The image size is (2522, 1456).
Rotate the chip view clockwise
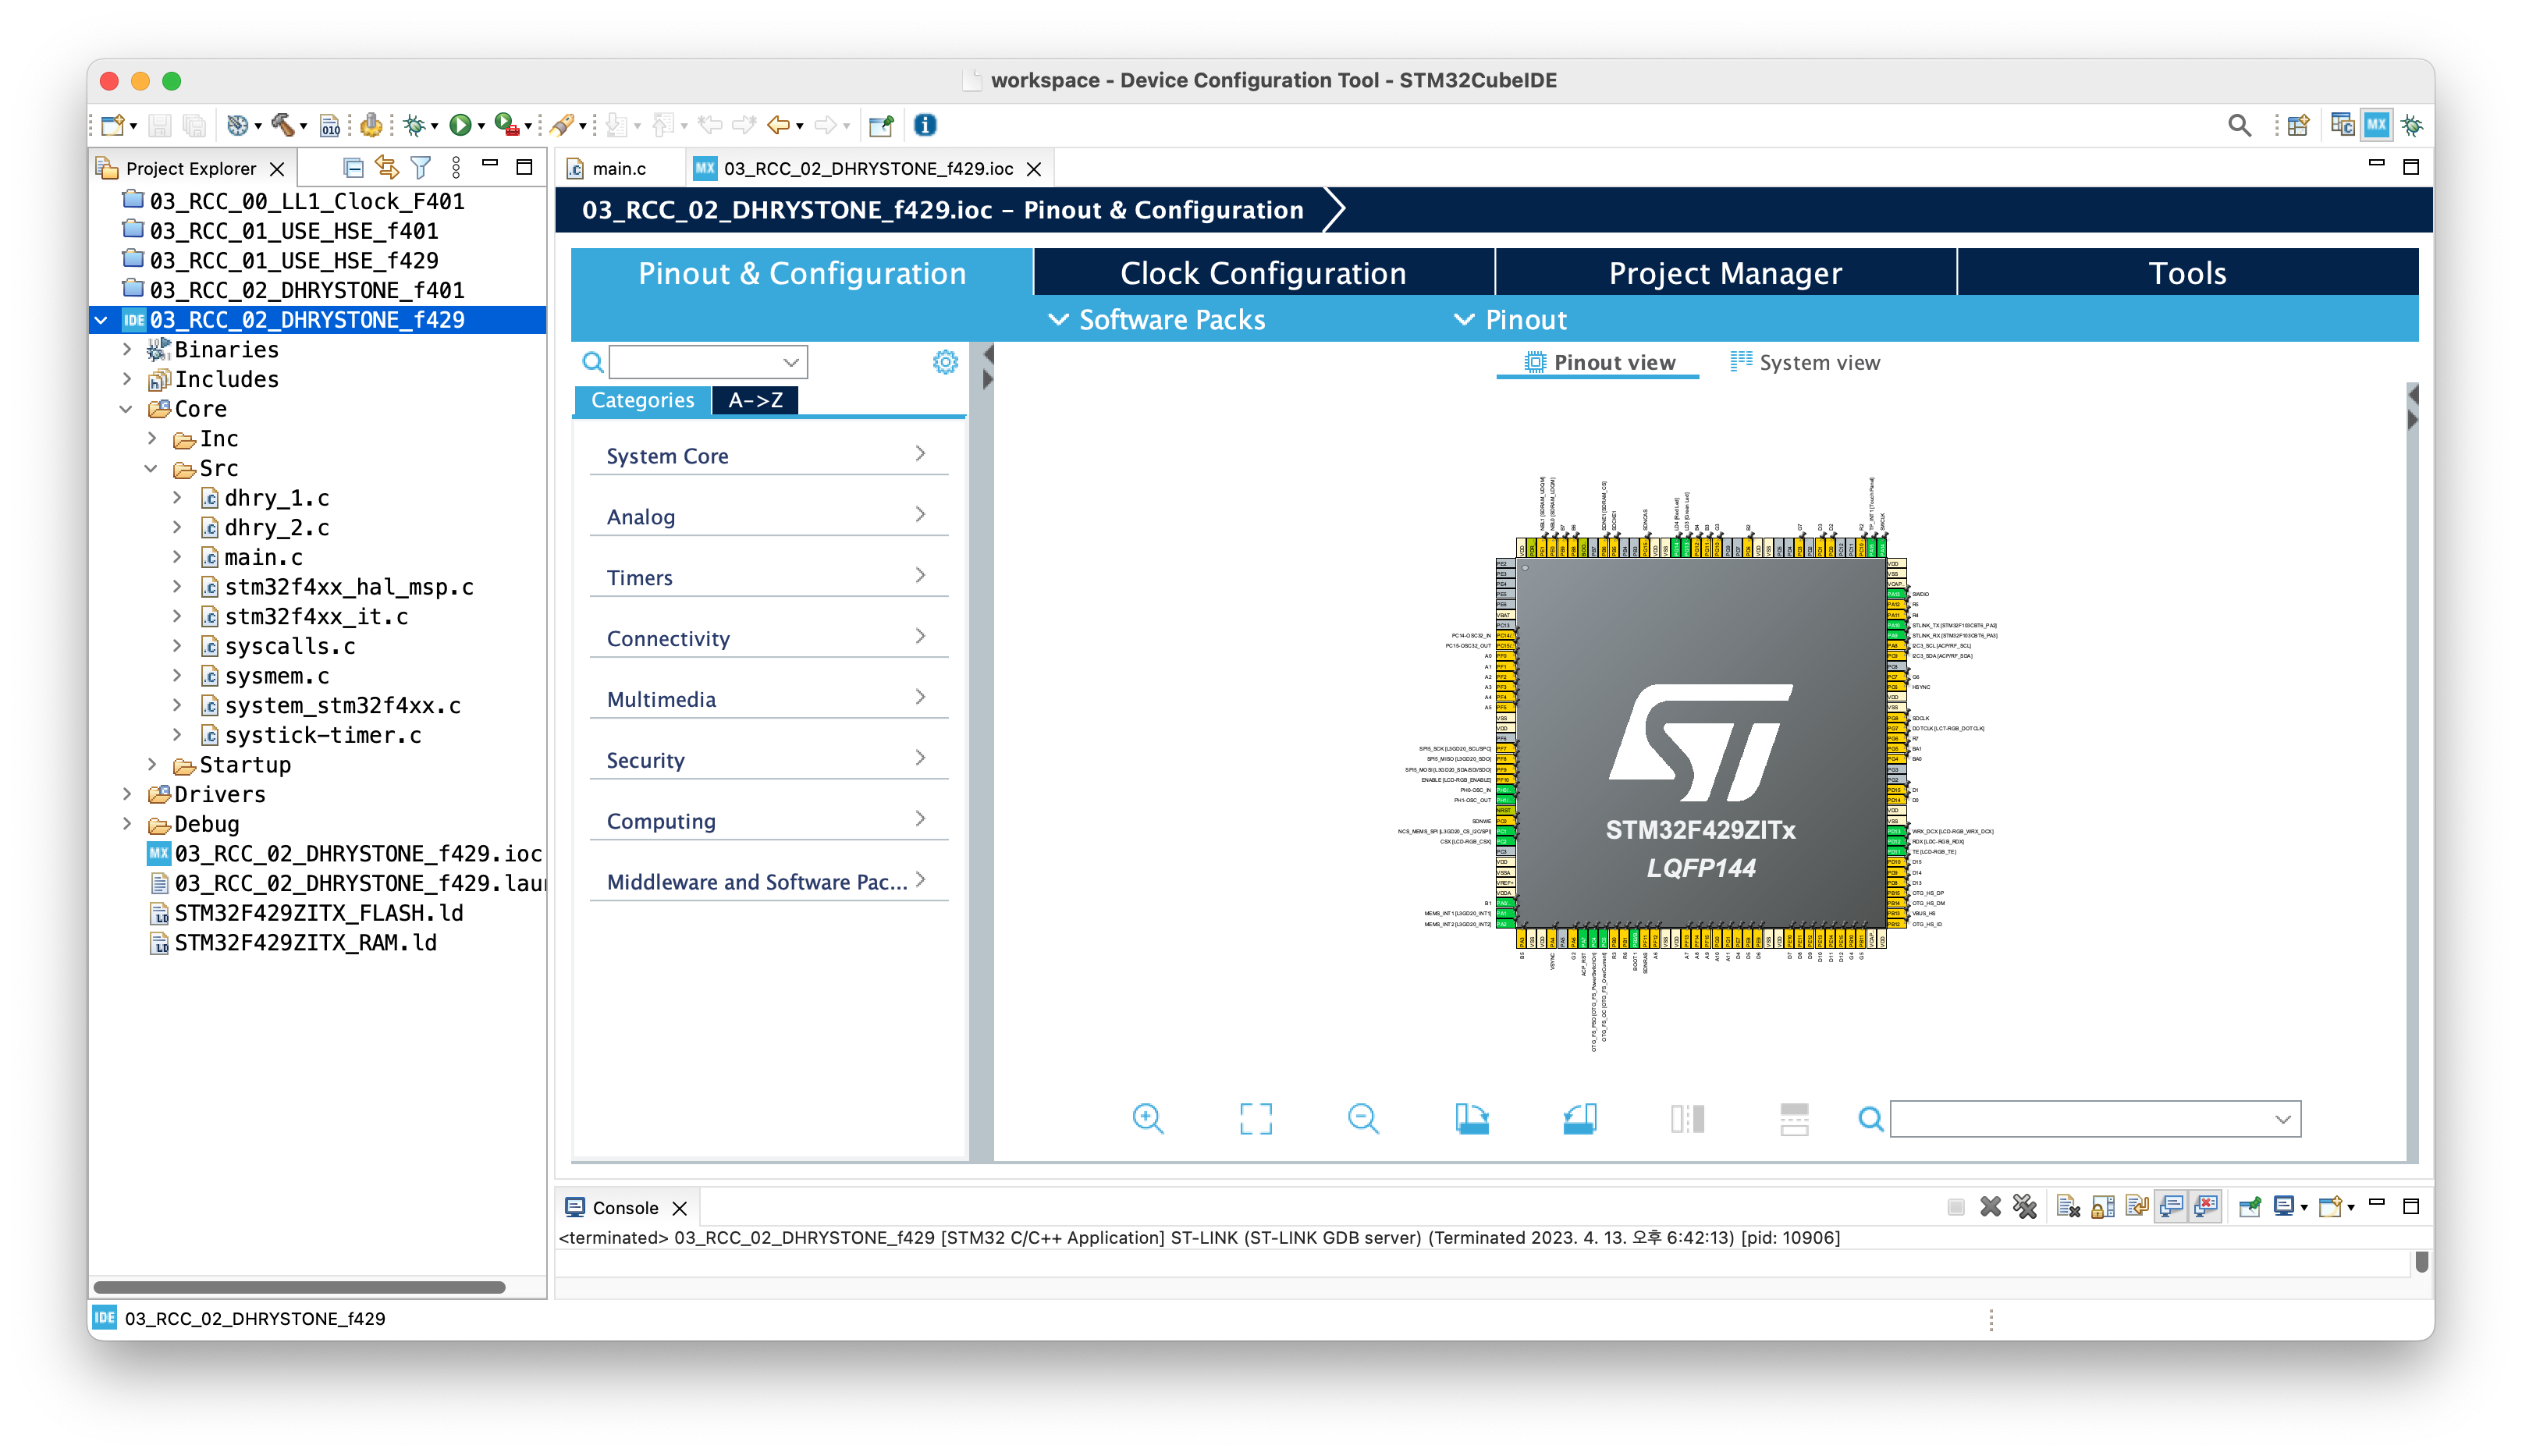(x=1471, y=1118)
